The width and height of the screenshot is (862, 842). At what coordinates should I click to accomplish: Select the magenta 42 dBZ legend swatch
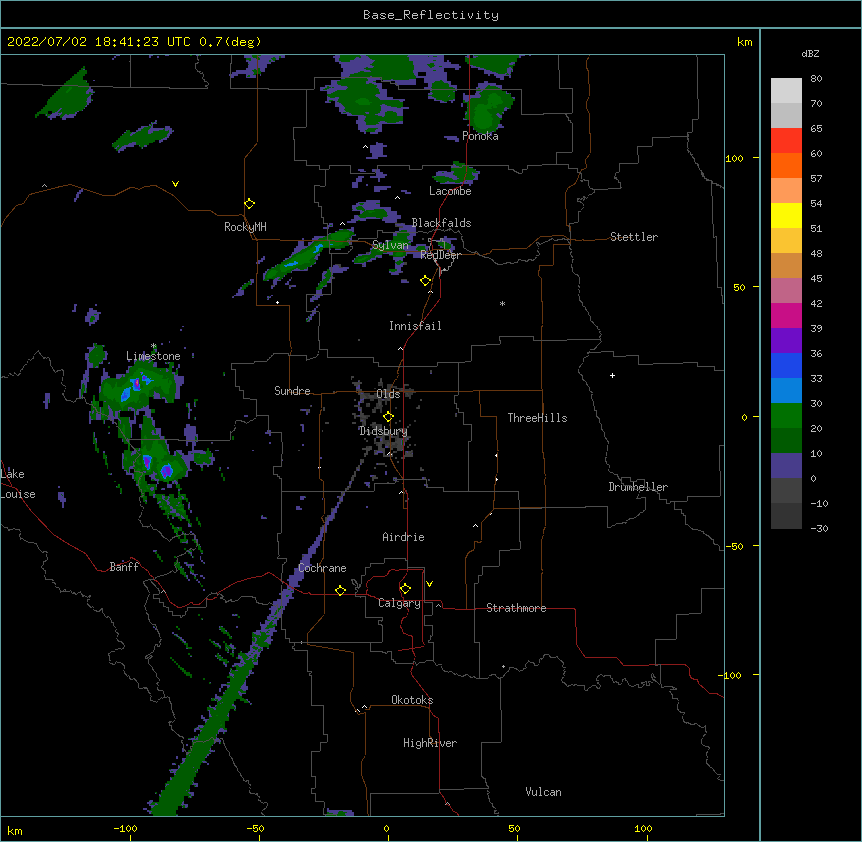tap(786, 315)
